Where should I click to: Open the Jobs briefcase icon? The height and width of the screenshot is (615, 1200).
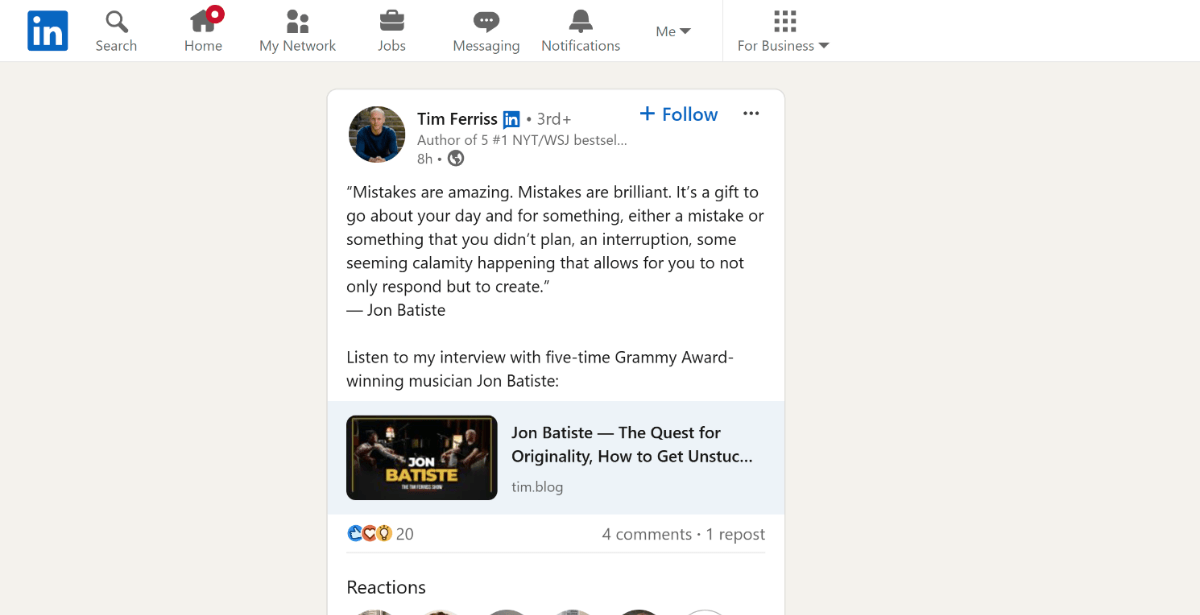click(x=391, y=20)
